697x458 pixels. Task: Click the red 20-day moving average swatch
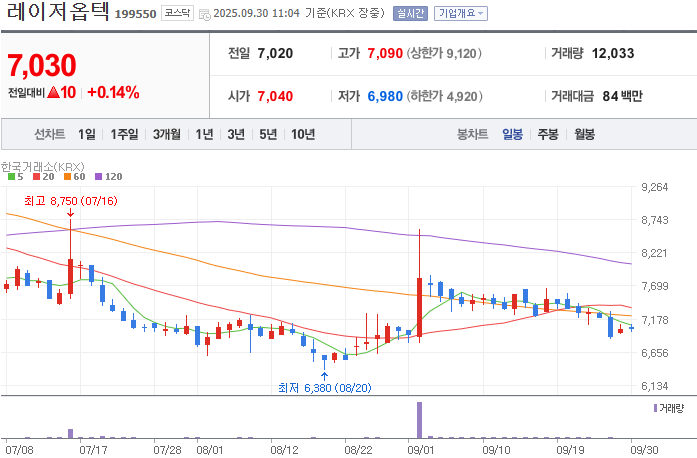36,177
